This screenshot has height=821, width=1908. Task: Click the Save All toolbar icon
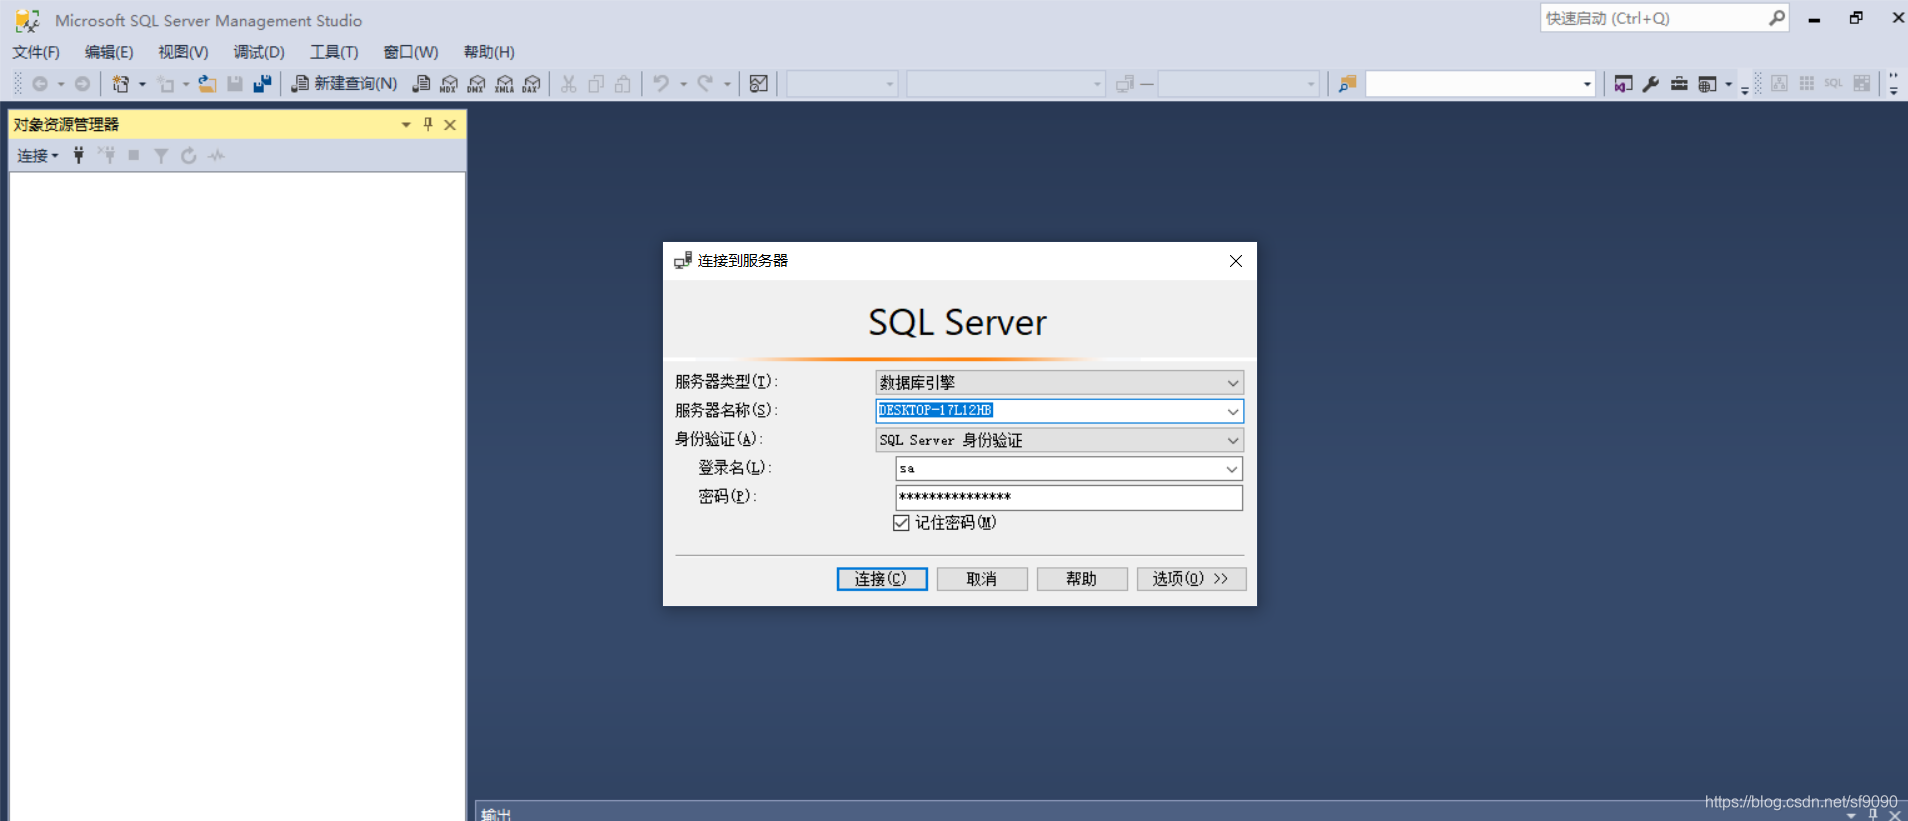click(x=262, y=84)
